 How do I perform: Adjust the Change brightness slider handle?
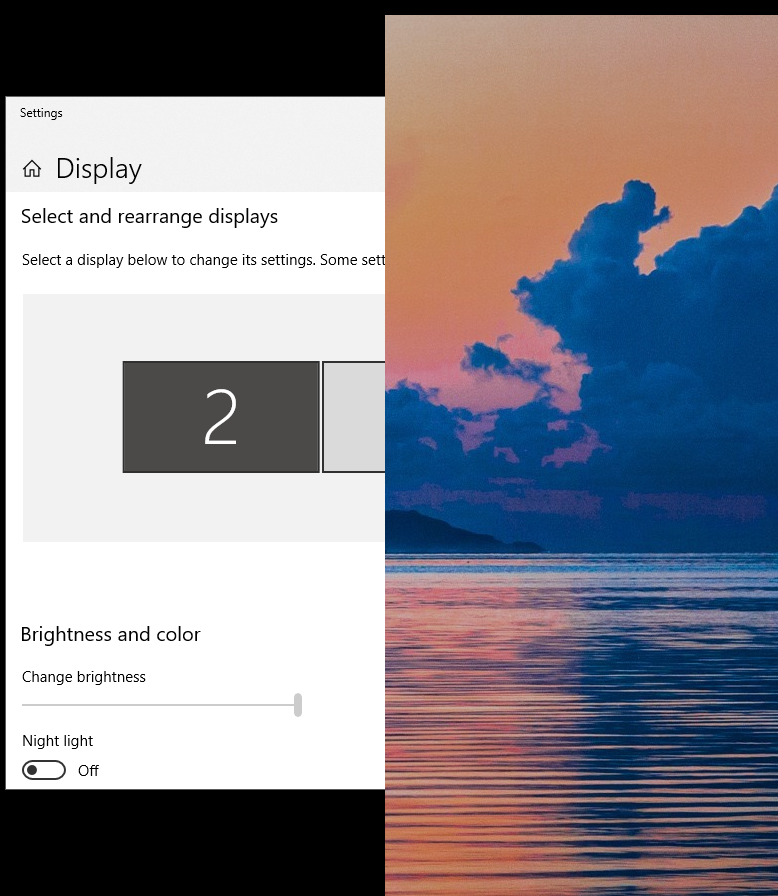pyautogui.click(x=298, y=705)
